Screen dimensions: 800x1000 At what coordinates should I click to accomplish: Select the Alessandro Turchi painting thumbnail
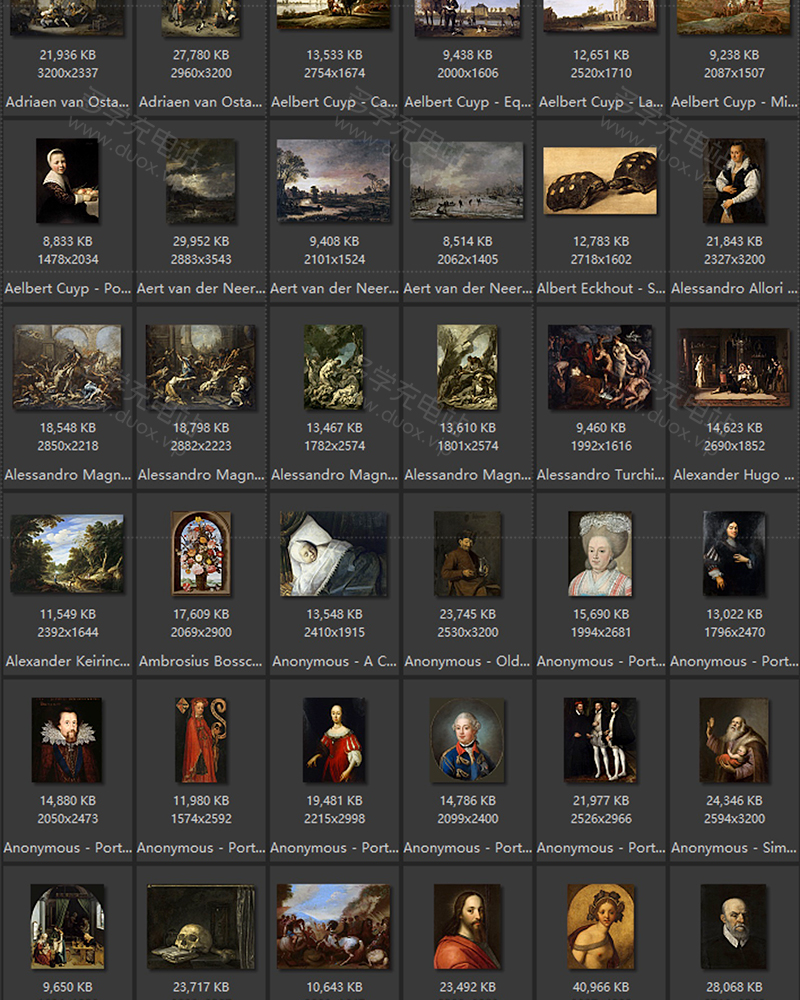600,367
